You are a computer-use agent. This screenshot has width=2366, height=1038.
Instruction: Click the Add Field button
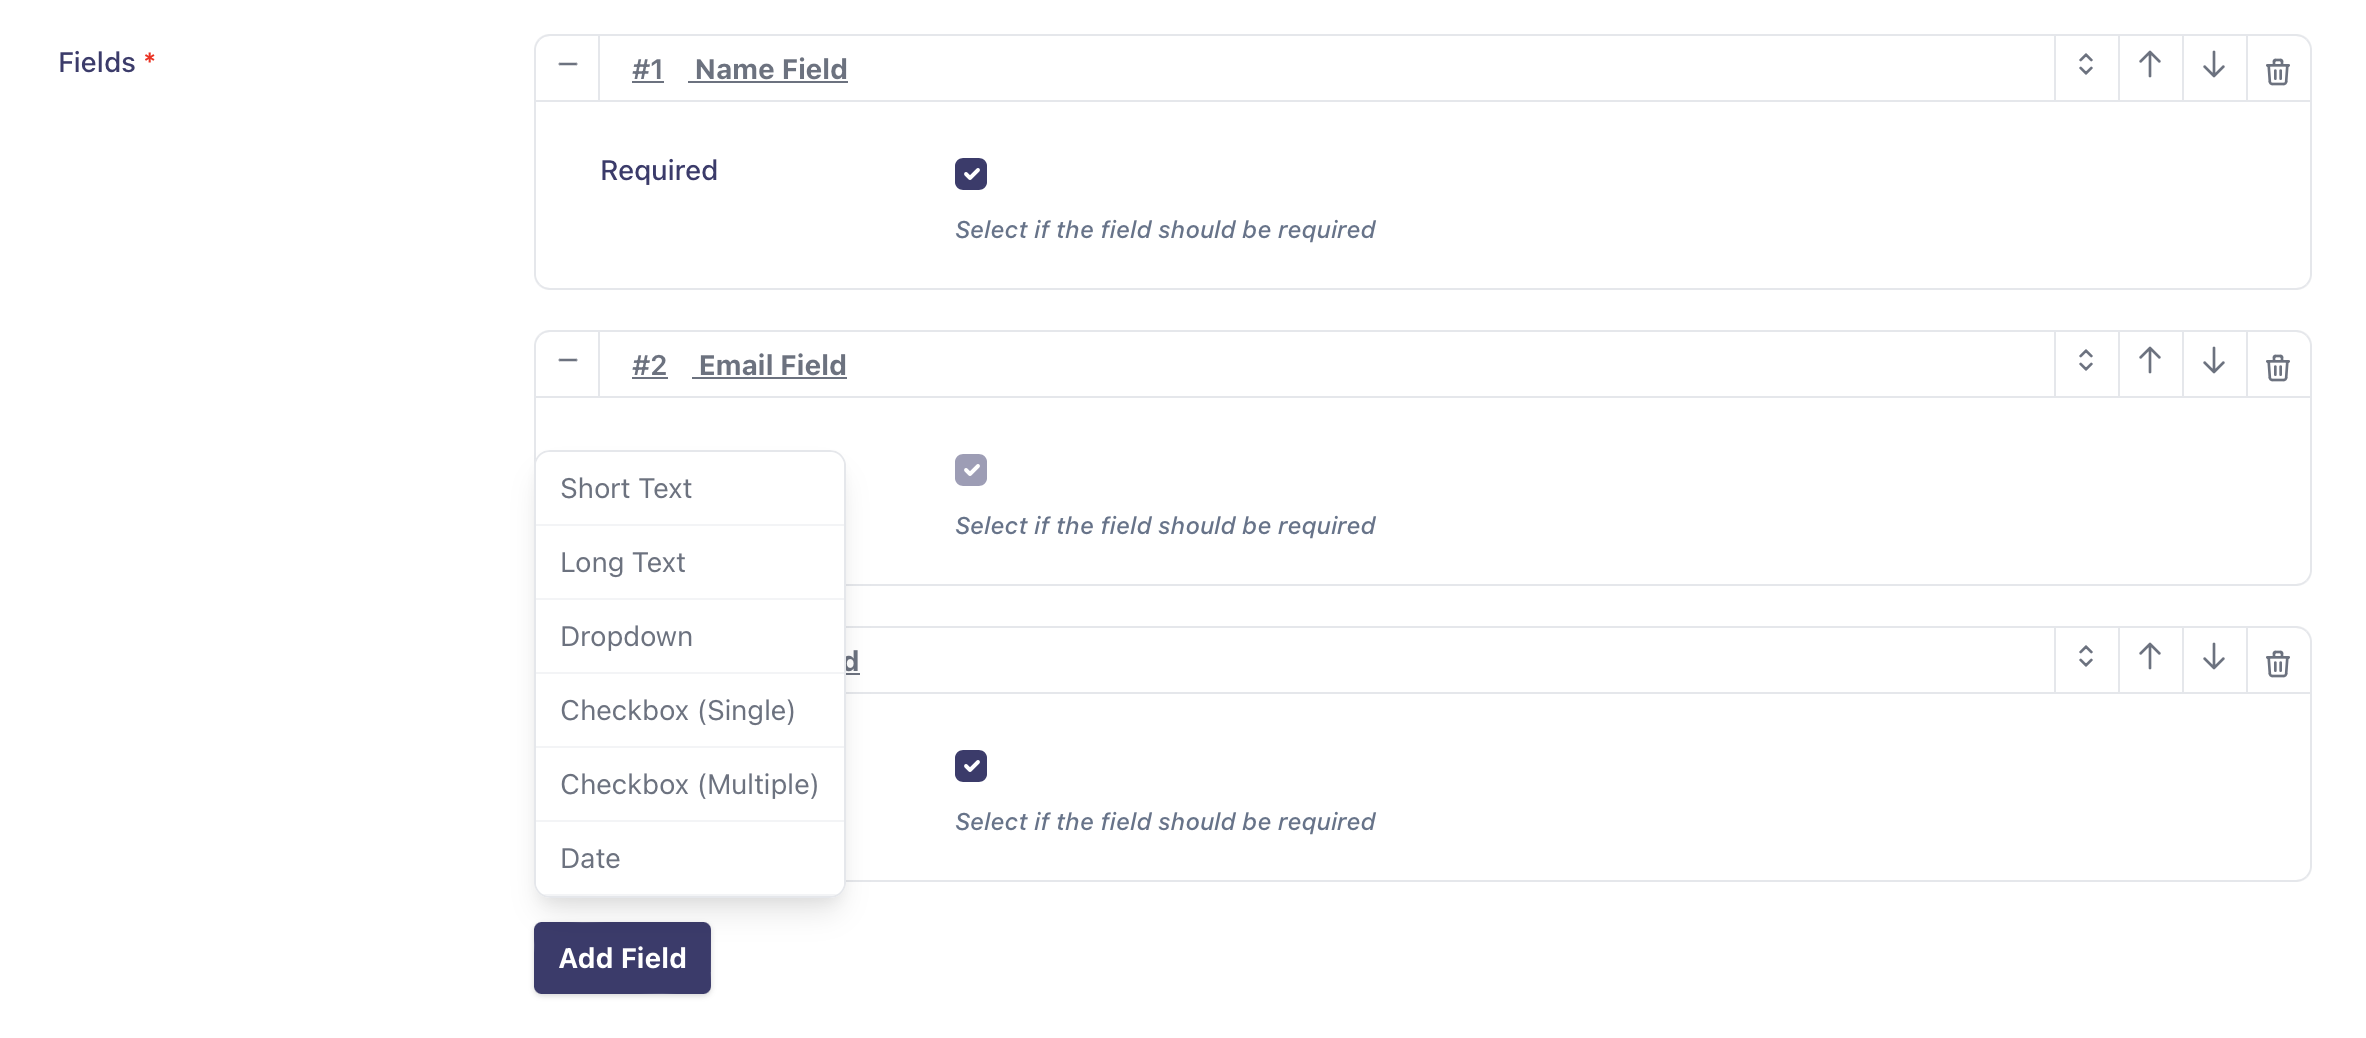pyautogui.click(x=622, y=958)
